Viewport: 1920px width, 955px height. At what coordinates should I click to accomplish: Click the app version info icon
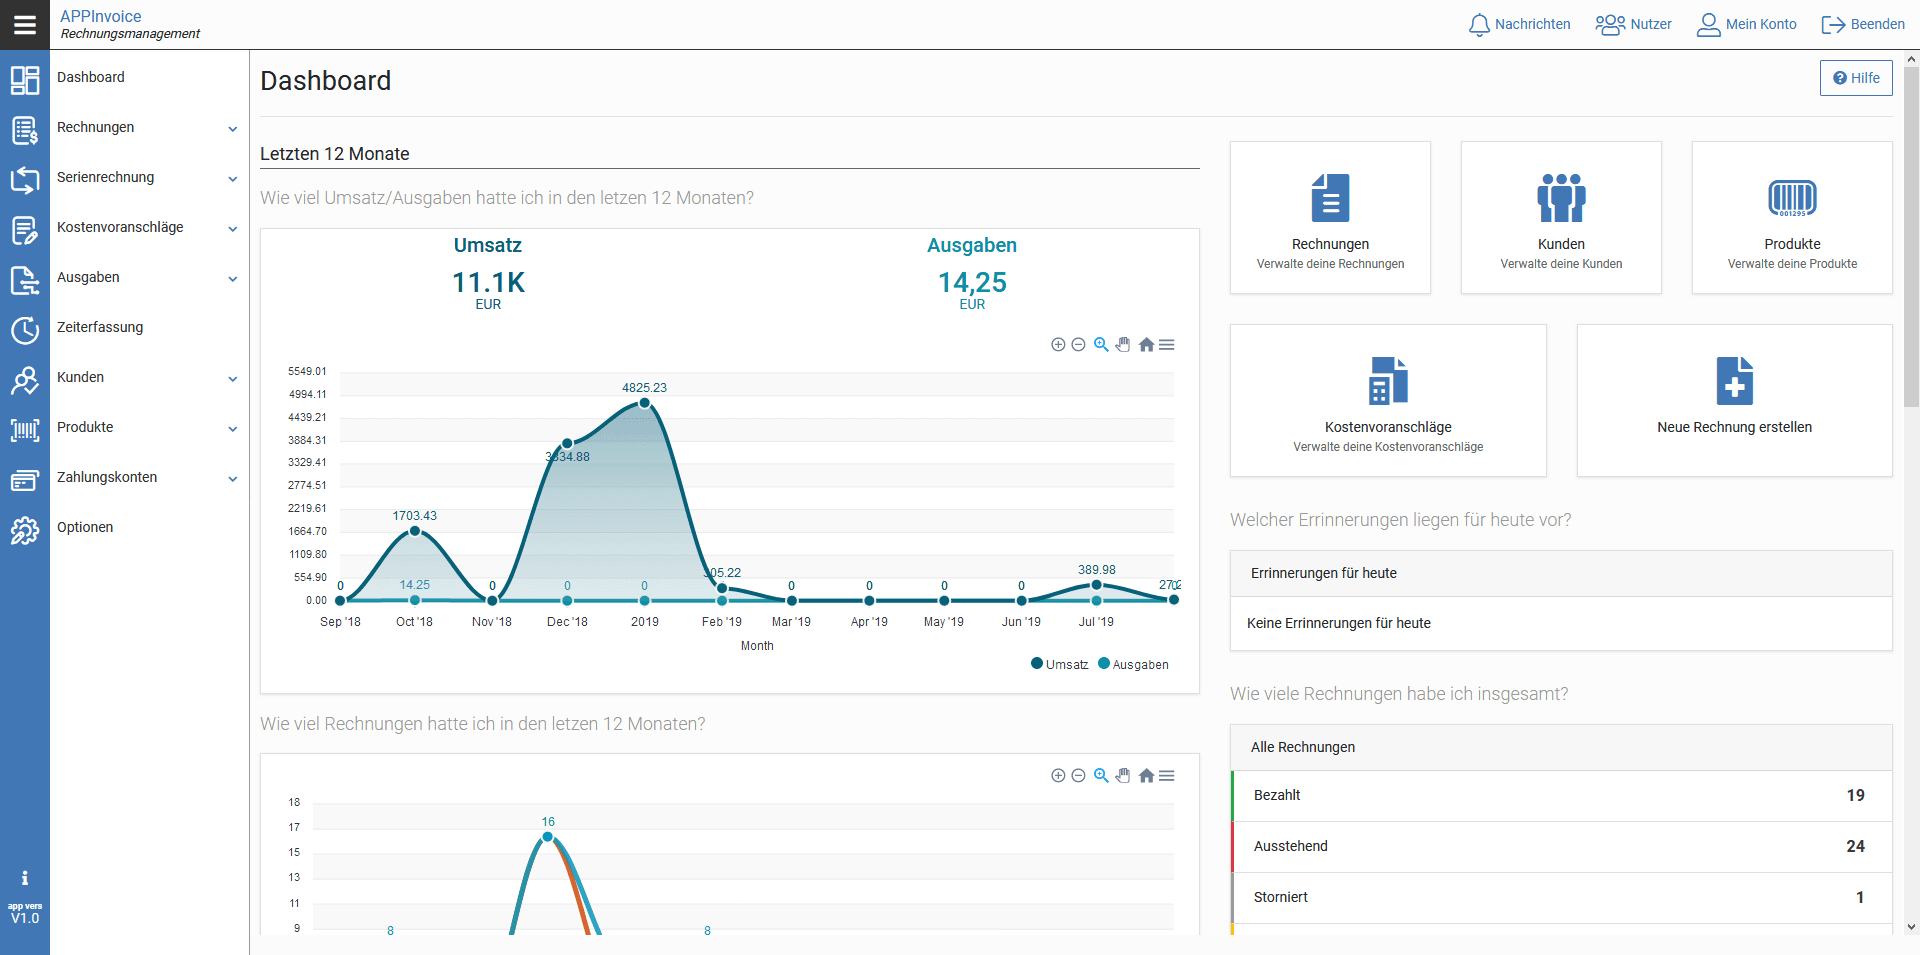[25, 878]
